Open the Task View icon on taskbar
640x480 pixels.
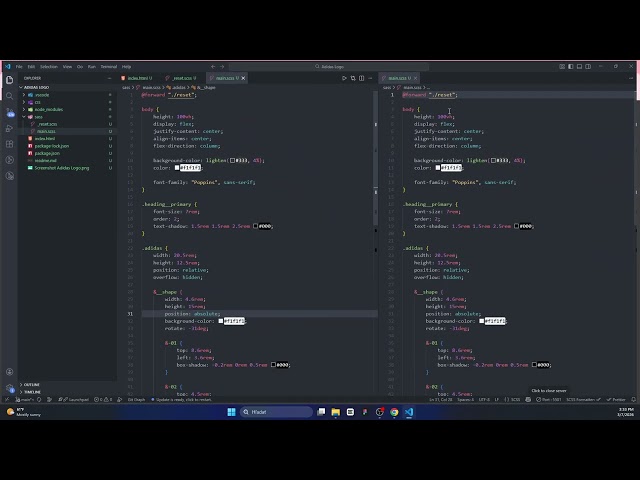pos(321,412)
